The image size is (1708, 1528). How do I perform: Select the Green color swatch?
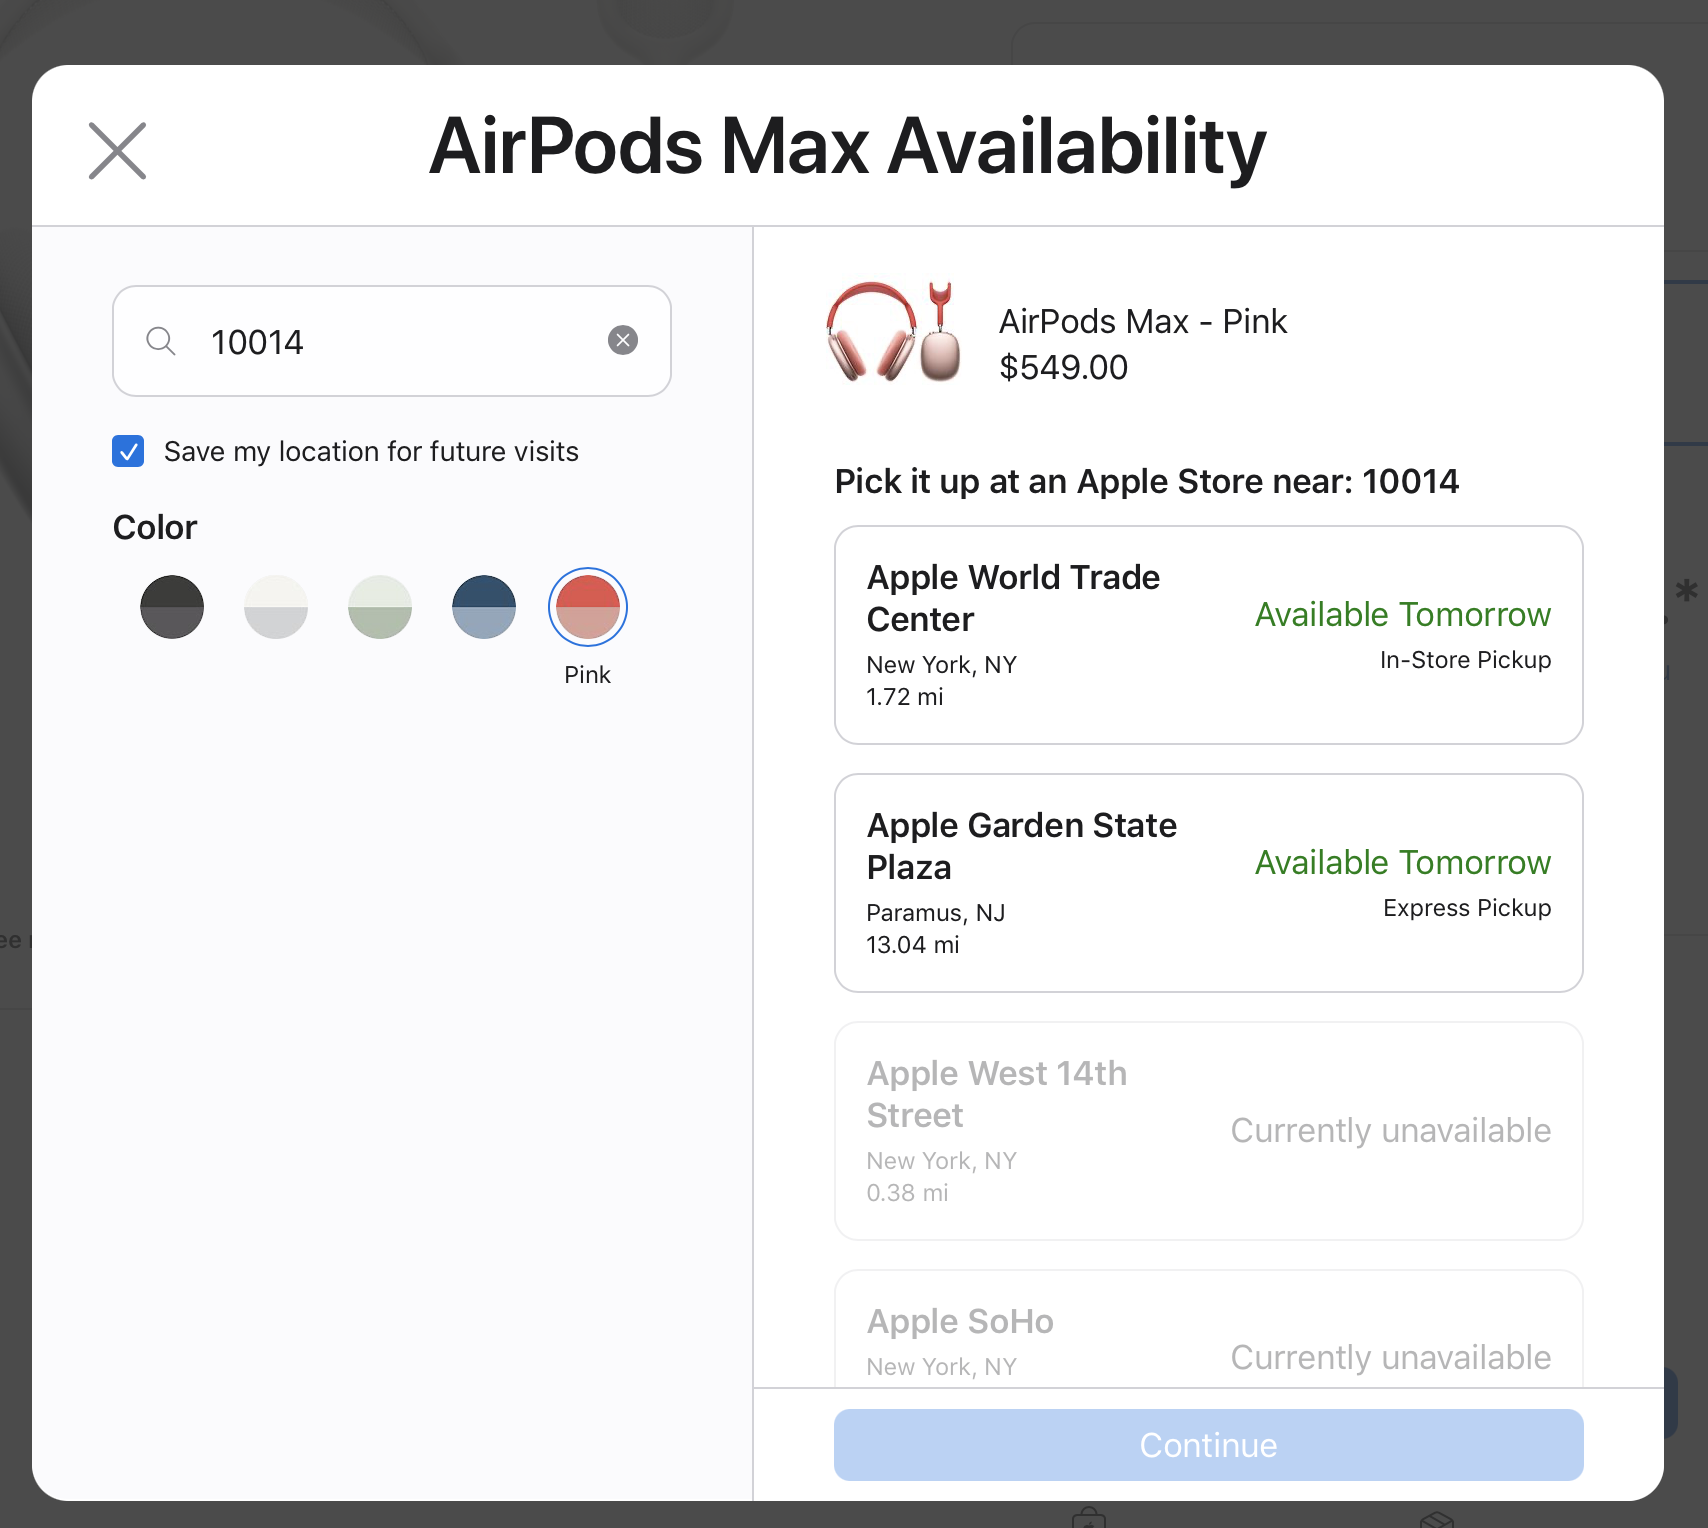point(380,607)
